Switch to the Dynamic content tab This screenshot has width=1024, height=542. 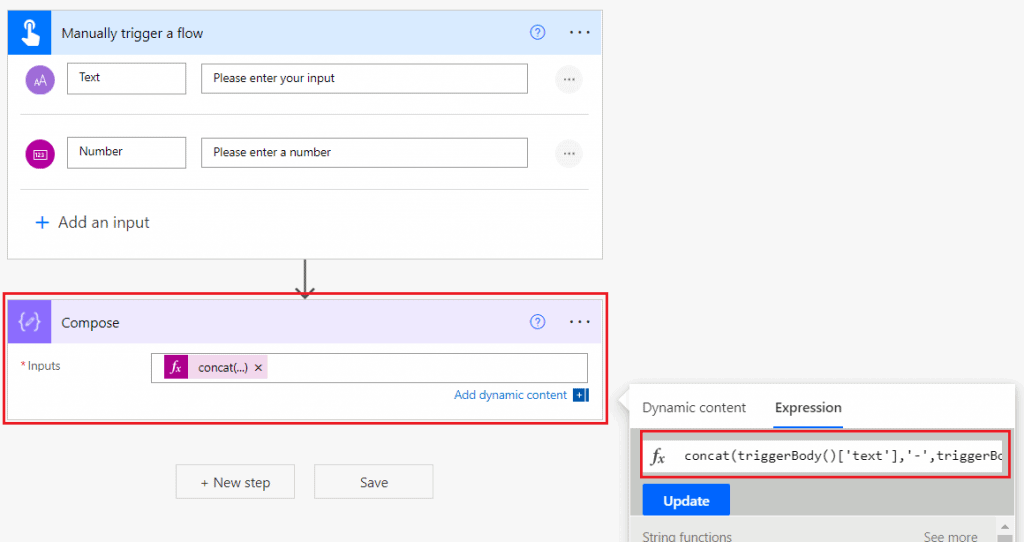[x=694, y=407]
